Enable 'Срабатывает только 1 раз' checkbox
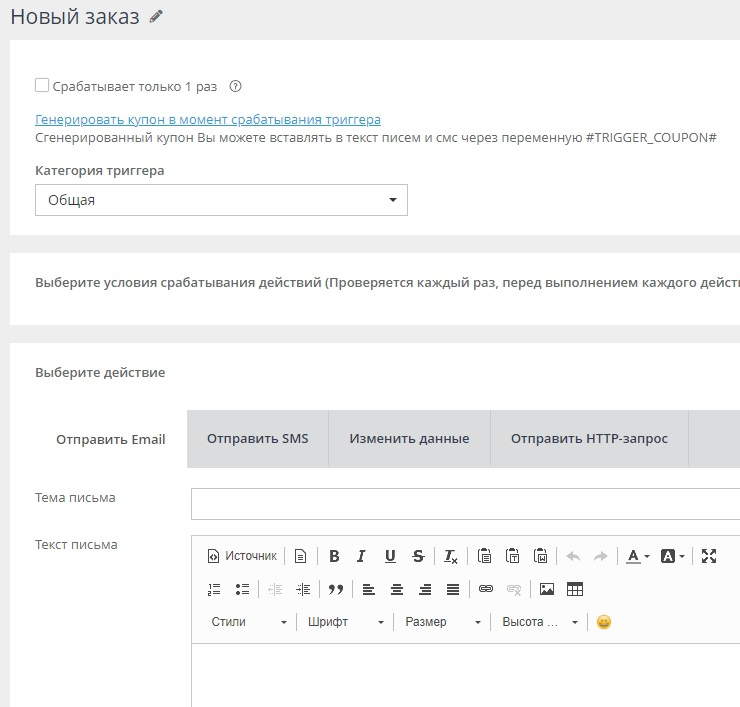Viewport: 740px width, 707px height. click(42, 86)
